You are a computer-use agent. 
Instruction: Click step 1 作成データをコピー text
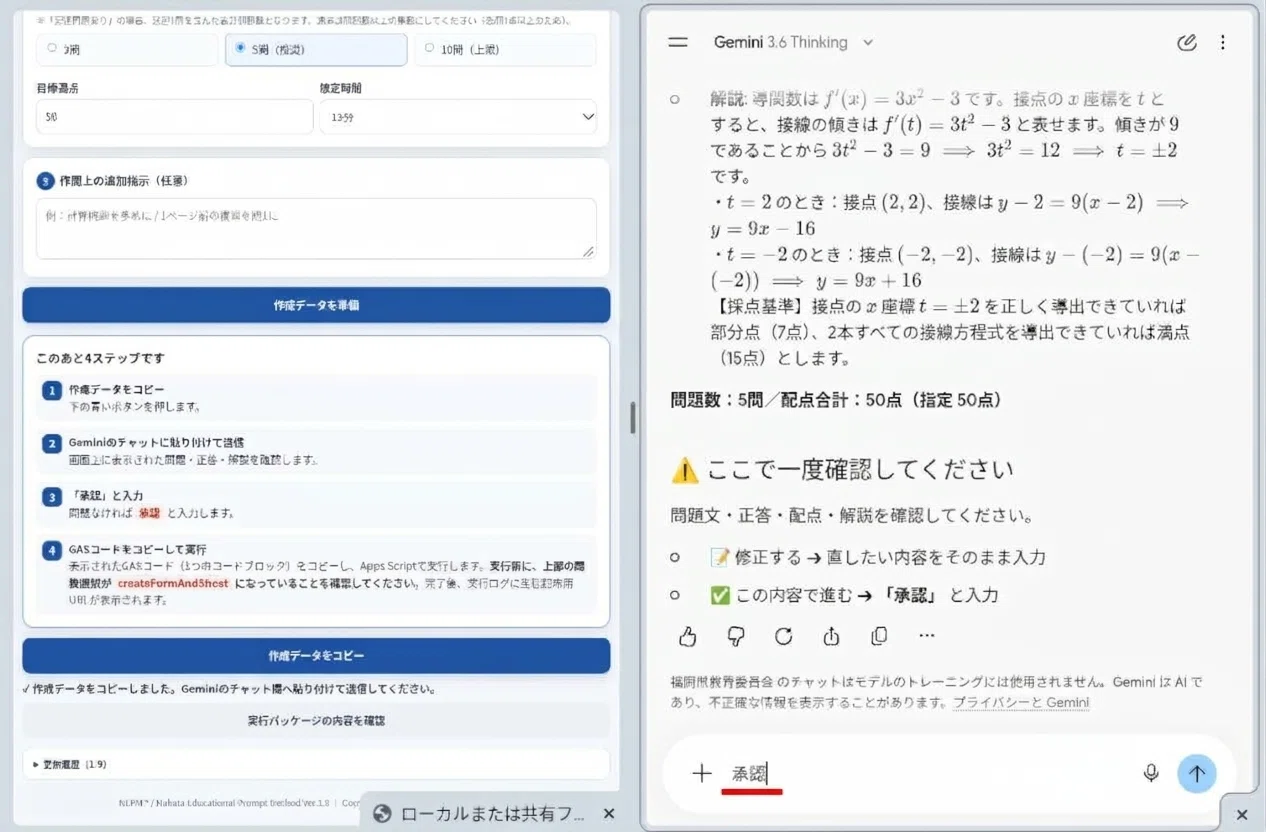coord(117,389)
